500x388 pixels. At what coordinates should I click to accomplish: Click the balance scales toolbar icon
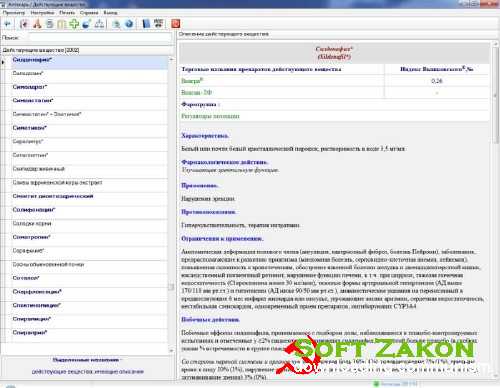[99, 24]
